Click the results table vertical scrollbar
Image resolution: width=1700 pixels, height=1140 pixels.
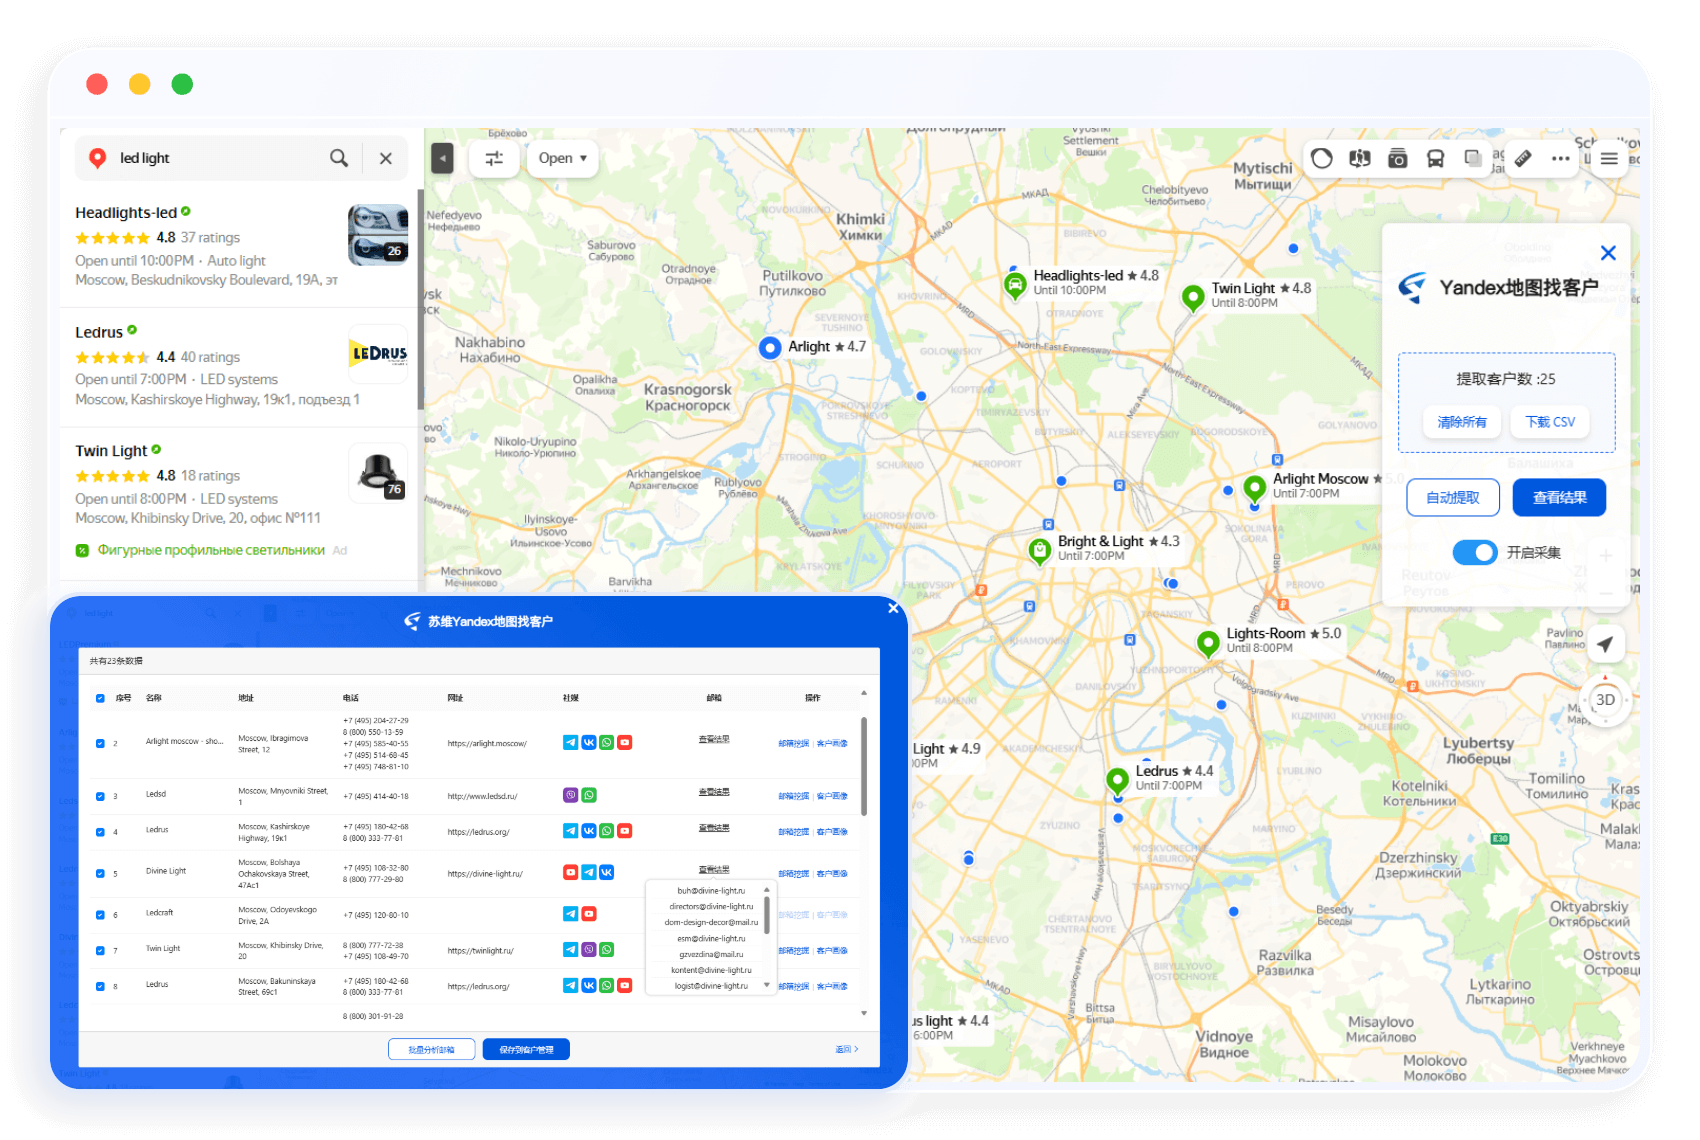click(864, 765)
